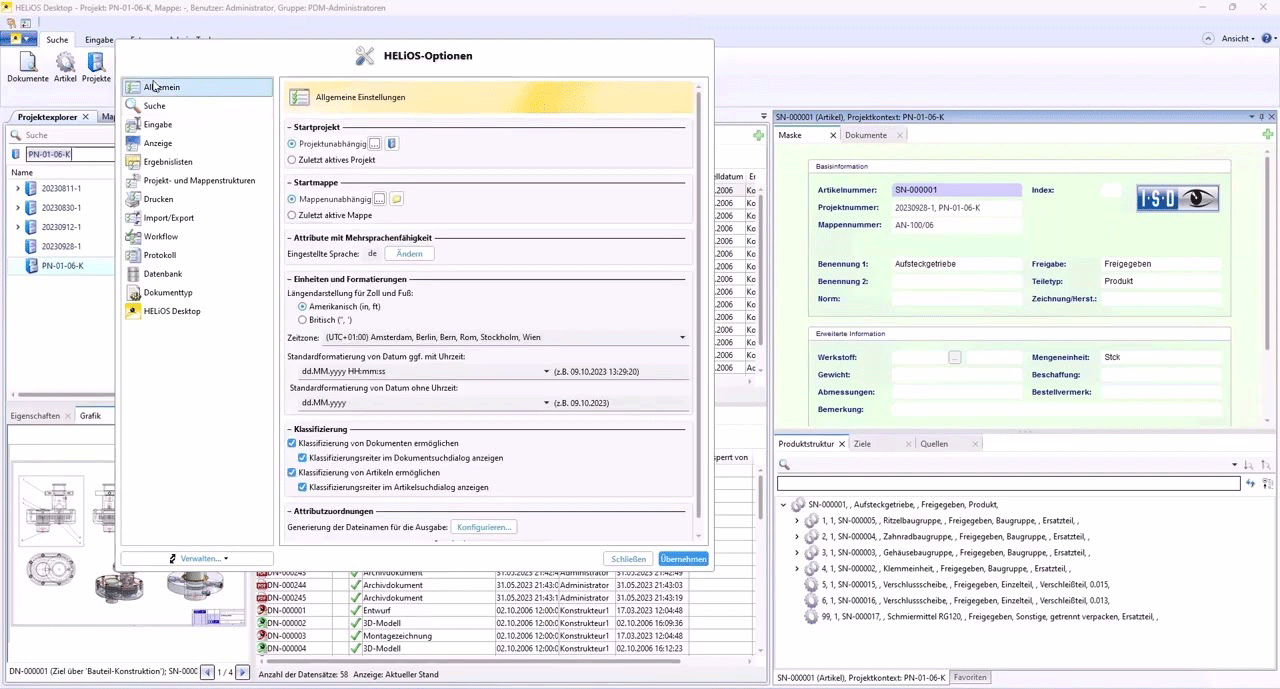Toggle Klassifizierungsreiter im Artikelsuchdialog anzeigen checkbox

[x=303, y=488]
